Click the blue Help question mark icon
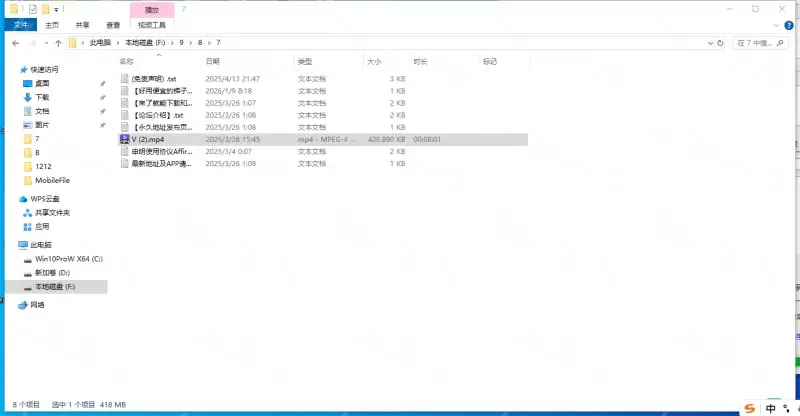This screenshot has width=800, height=416. [791, 25]
